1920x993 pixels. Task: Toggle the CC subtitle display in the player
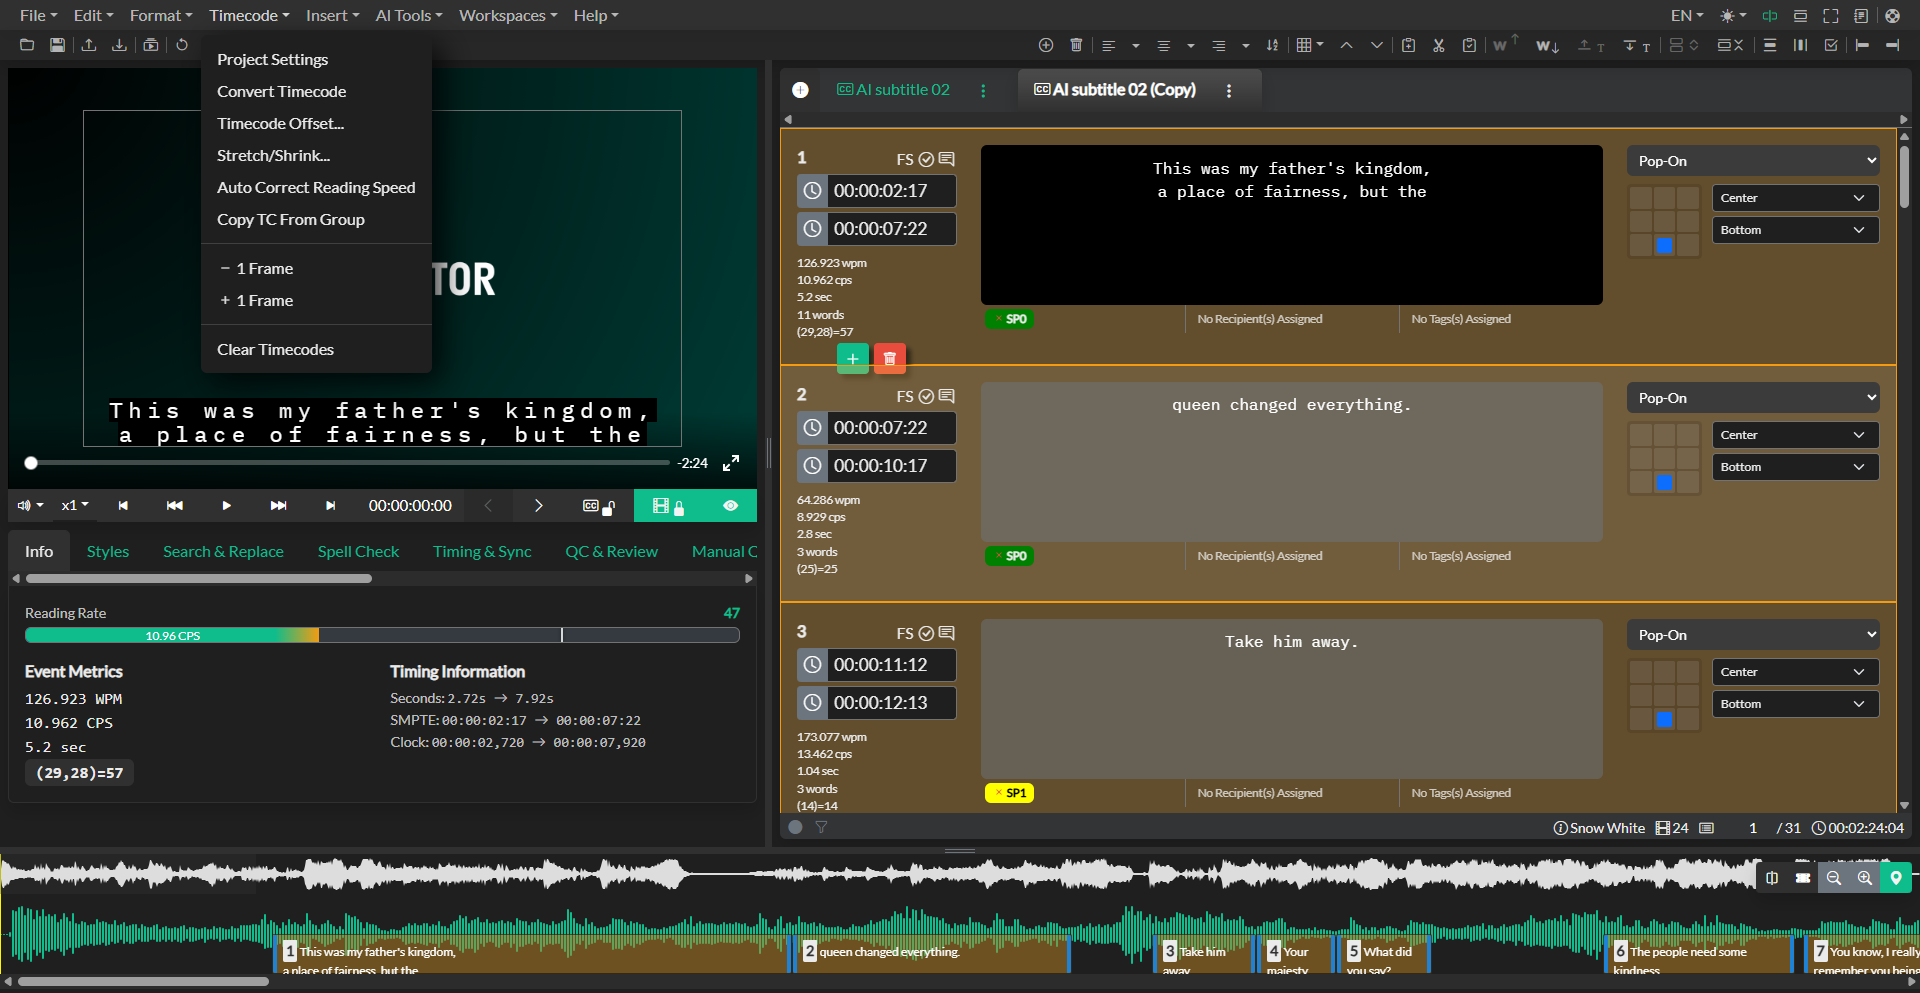tap(590, 506)
